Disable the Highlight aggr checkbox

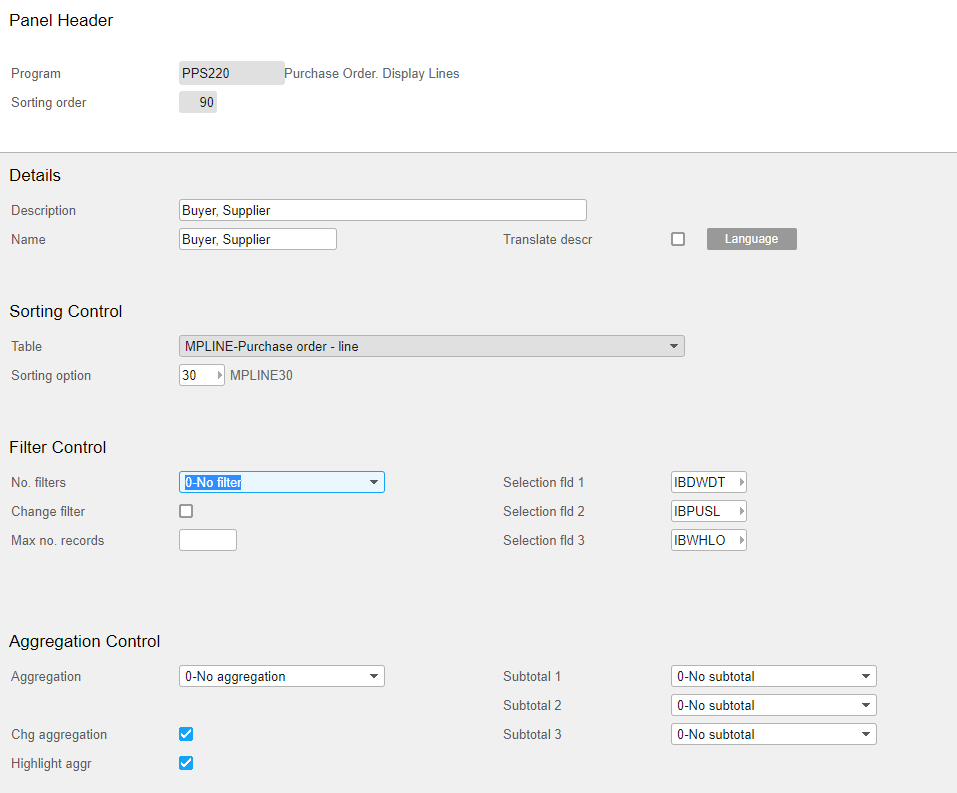click(x=186, y=763)
